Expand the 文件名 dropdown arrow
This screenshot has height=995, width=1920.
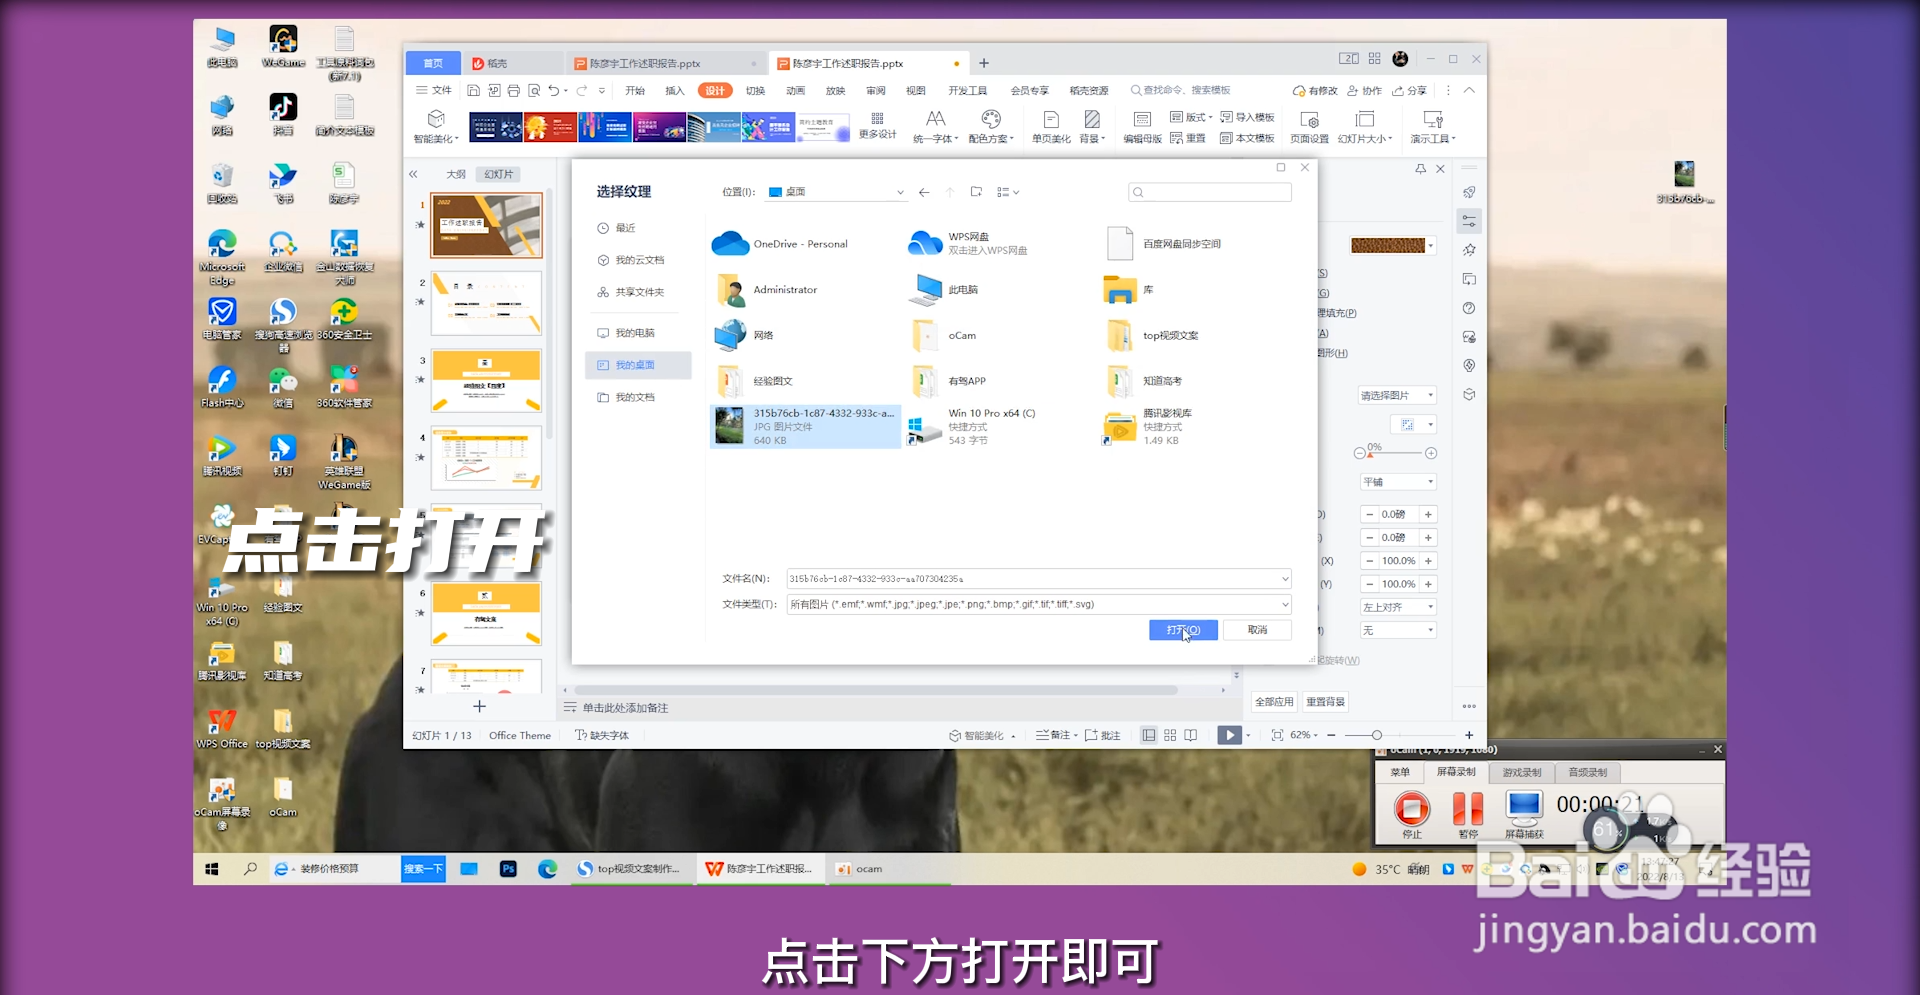(1284, 579)
